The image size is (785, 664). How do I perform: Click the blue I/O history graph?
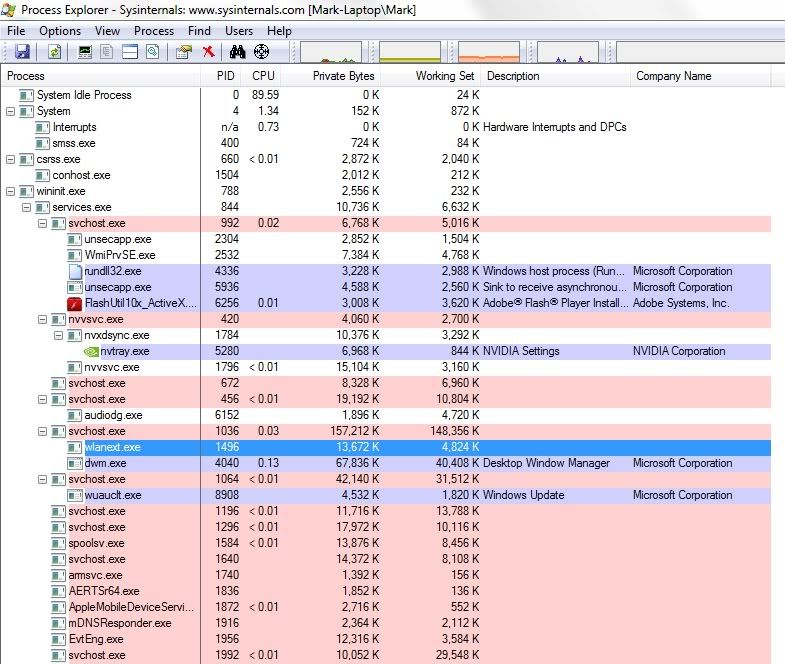tap(568, 52)
